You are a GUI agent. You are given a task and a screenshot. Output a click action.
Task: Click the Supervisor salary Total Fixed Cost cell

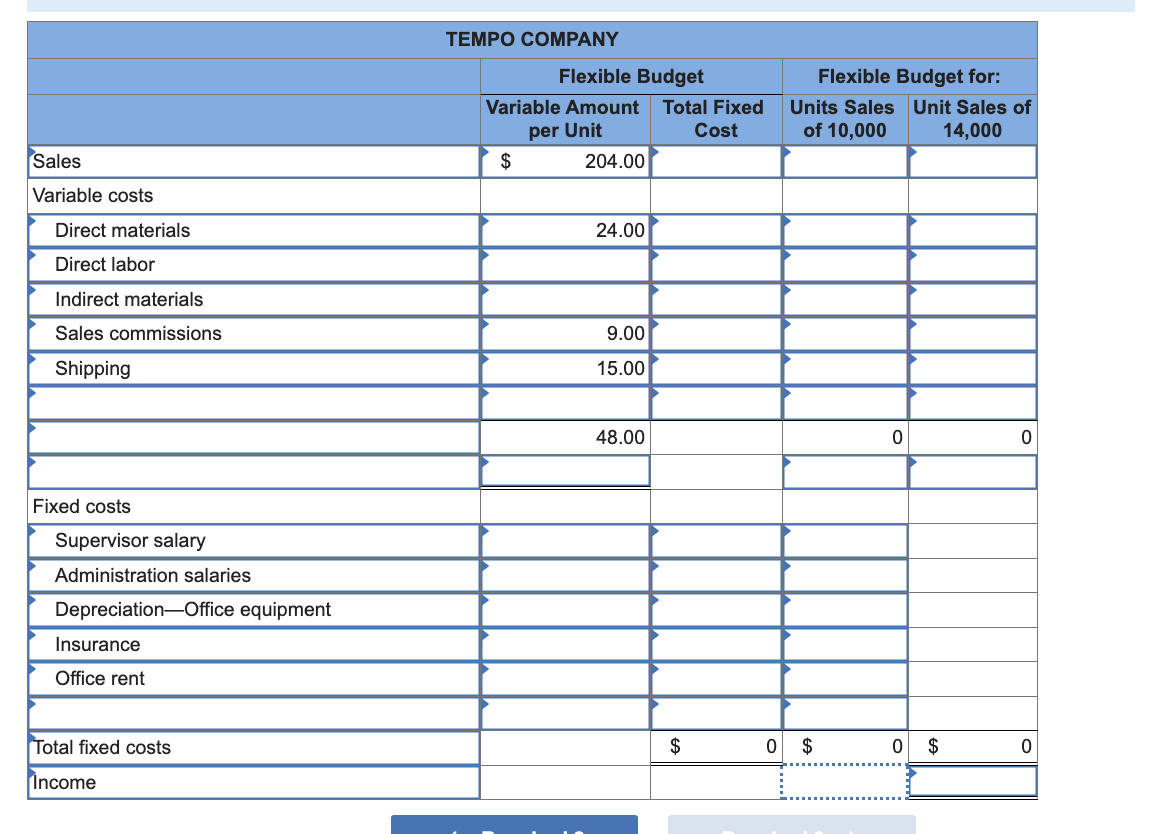point(716,540)
